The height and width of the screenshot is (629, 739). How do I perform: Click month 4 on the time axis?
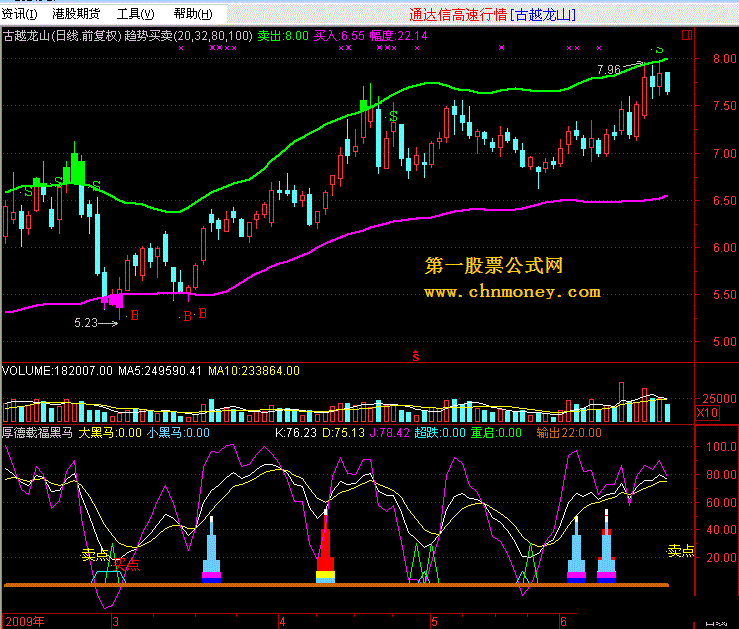(282, 621)
